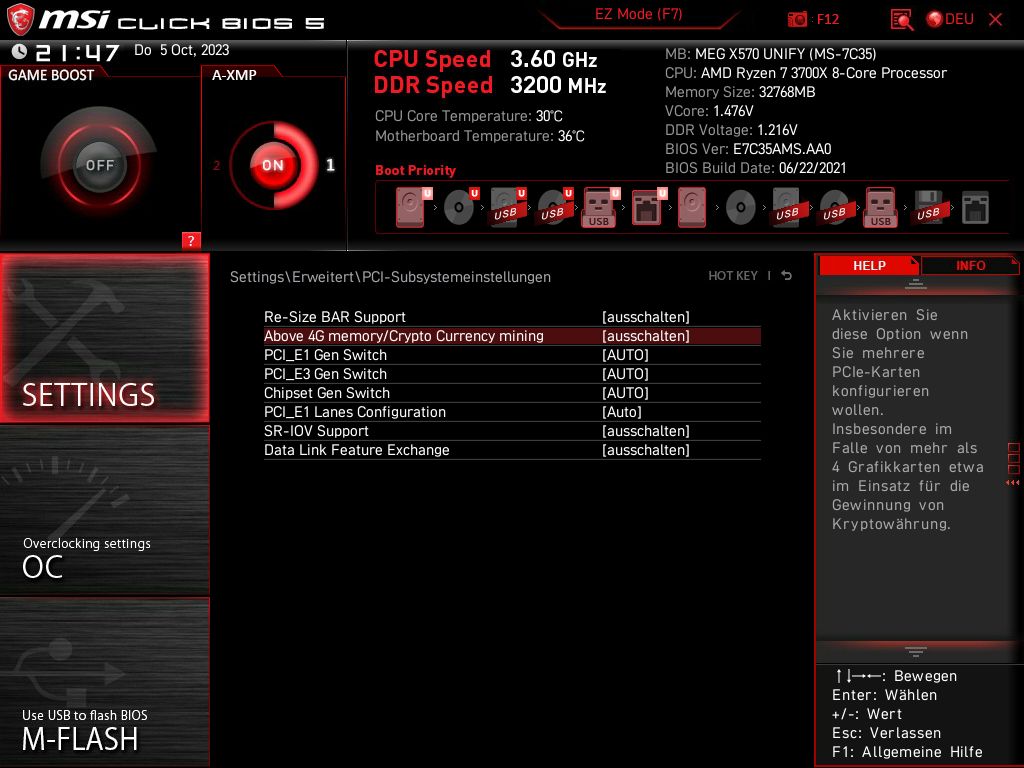The width and height of the screenshot is (1024, 768).
Task: Open Chipset Gen Switch [AUTO] value
Action: 625,392
